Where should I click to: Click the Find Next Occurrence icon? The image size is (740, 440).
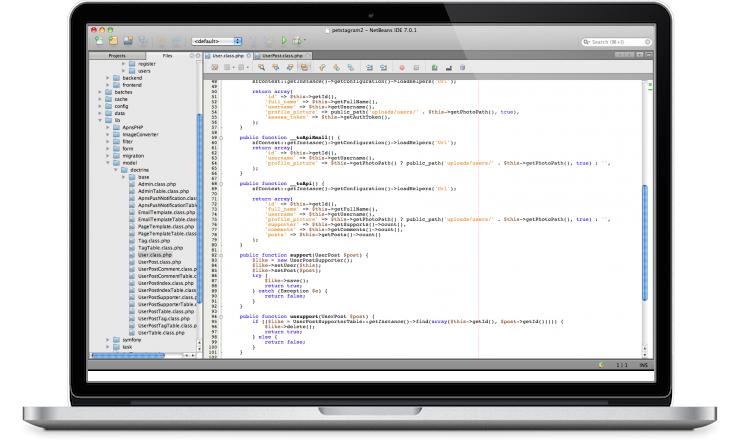pos(290,68)
